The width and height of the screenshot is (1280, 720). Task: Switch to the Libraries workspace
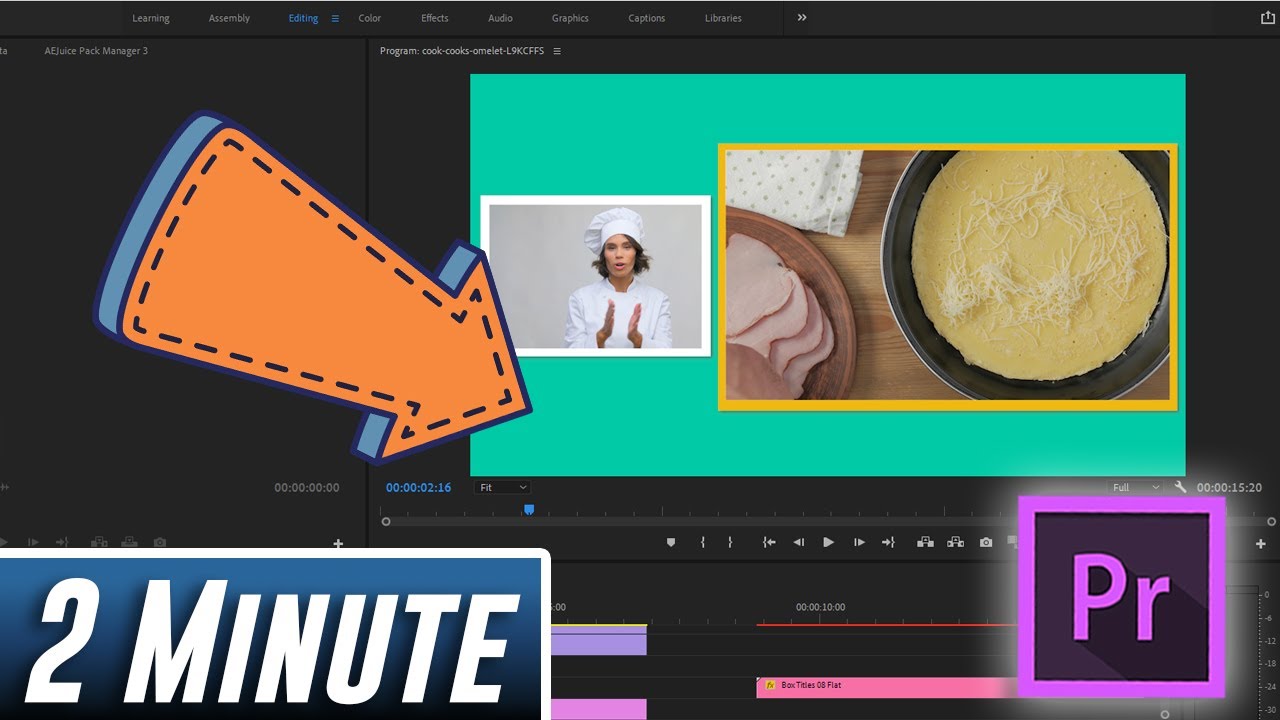click(x=723, y=18)
